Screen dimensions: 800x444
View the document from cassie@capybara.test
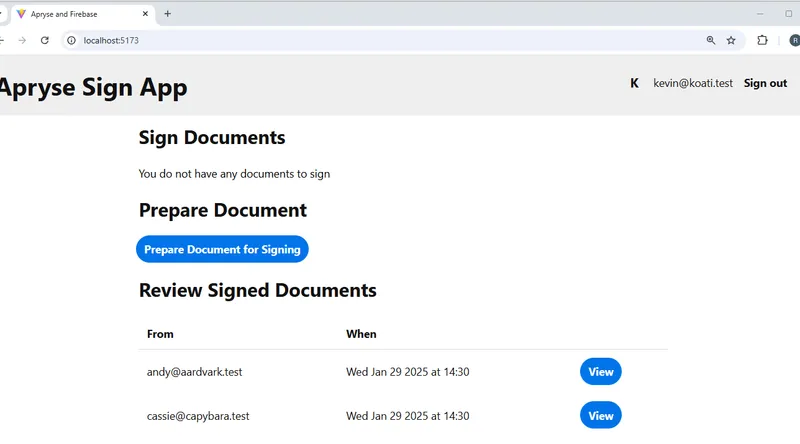click(601, 415)
